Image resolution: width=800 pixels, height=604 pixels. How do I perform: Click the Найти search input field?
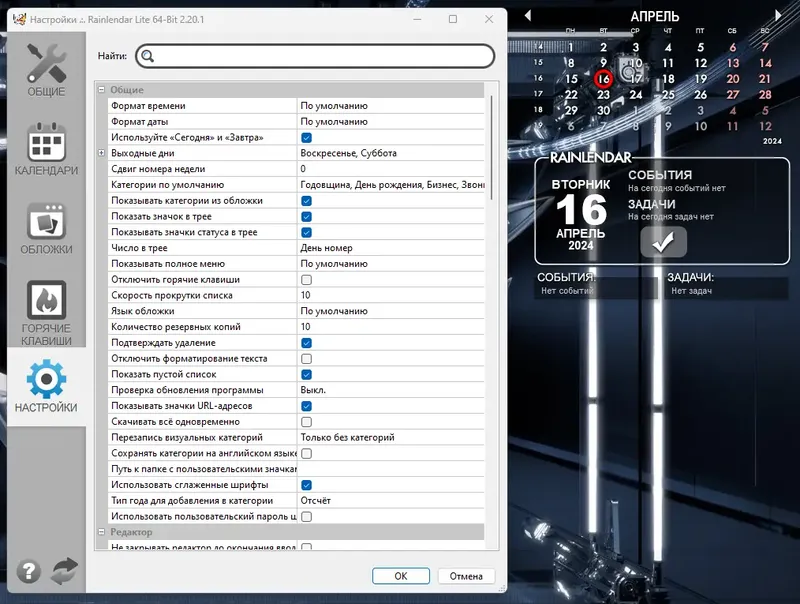[315, 56]
